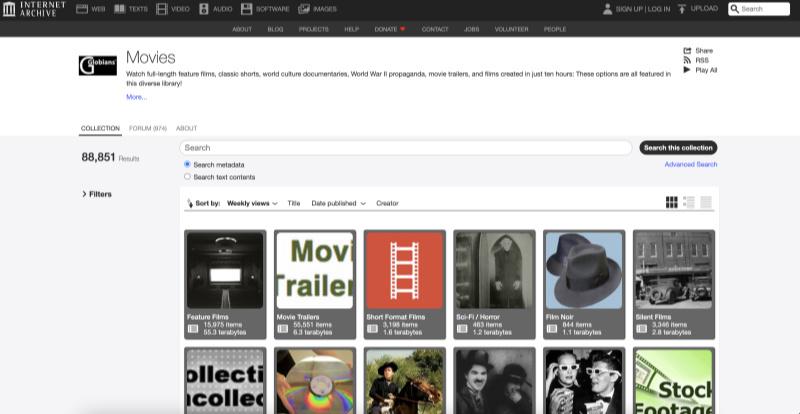Open the Audio section icon
The image size is (800, 414).
(204, 9)
